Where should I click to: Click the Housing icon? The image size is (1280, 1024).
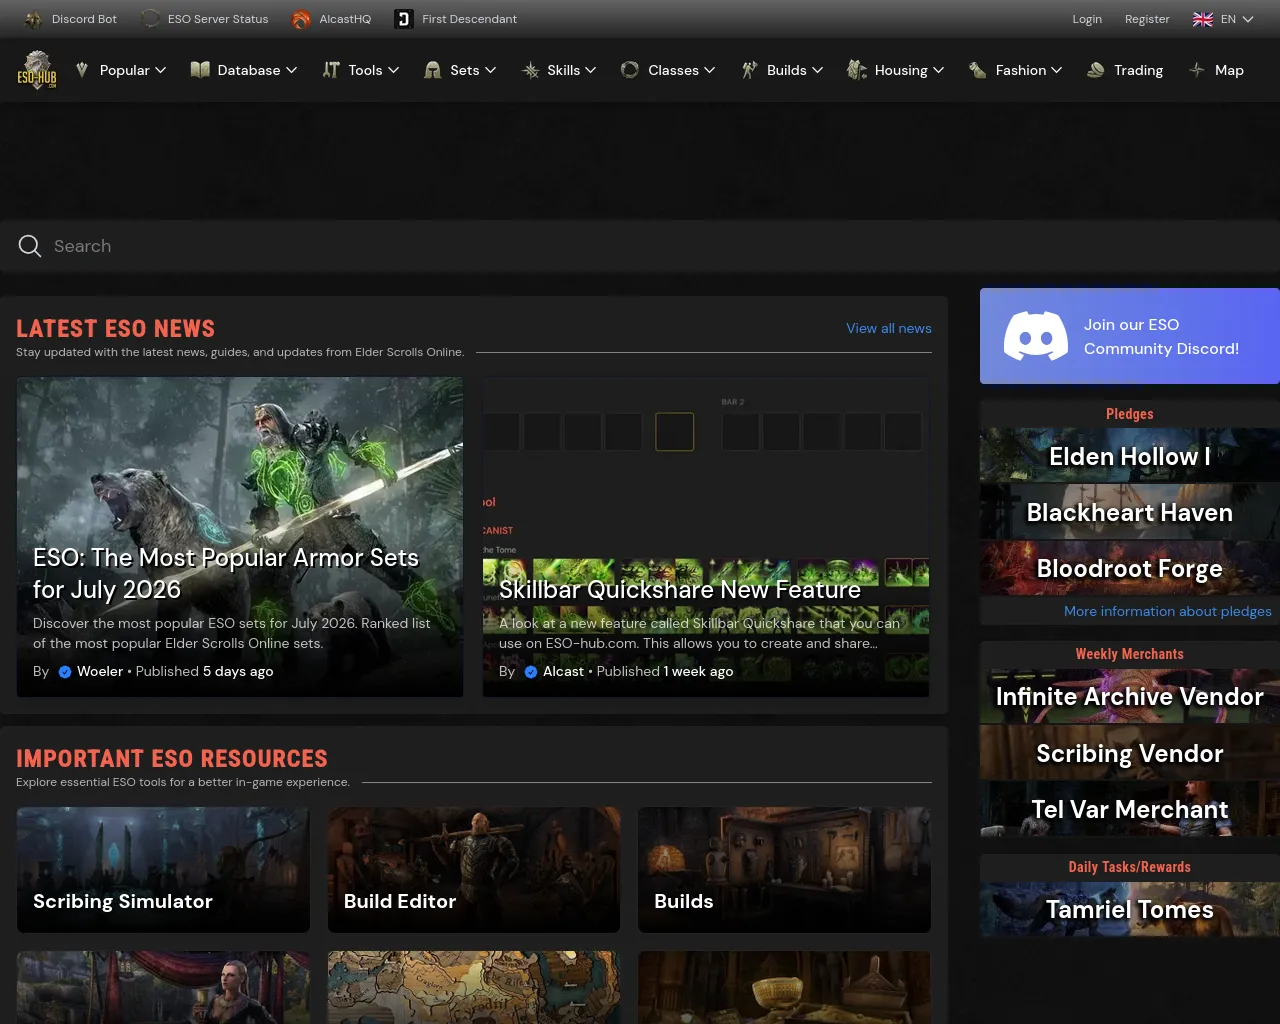coord(857,70)
